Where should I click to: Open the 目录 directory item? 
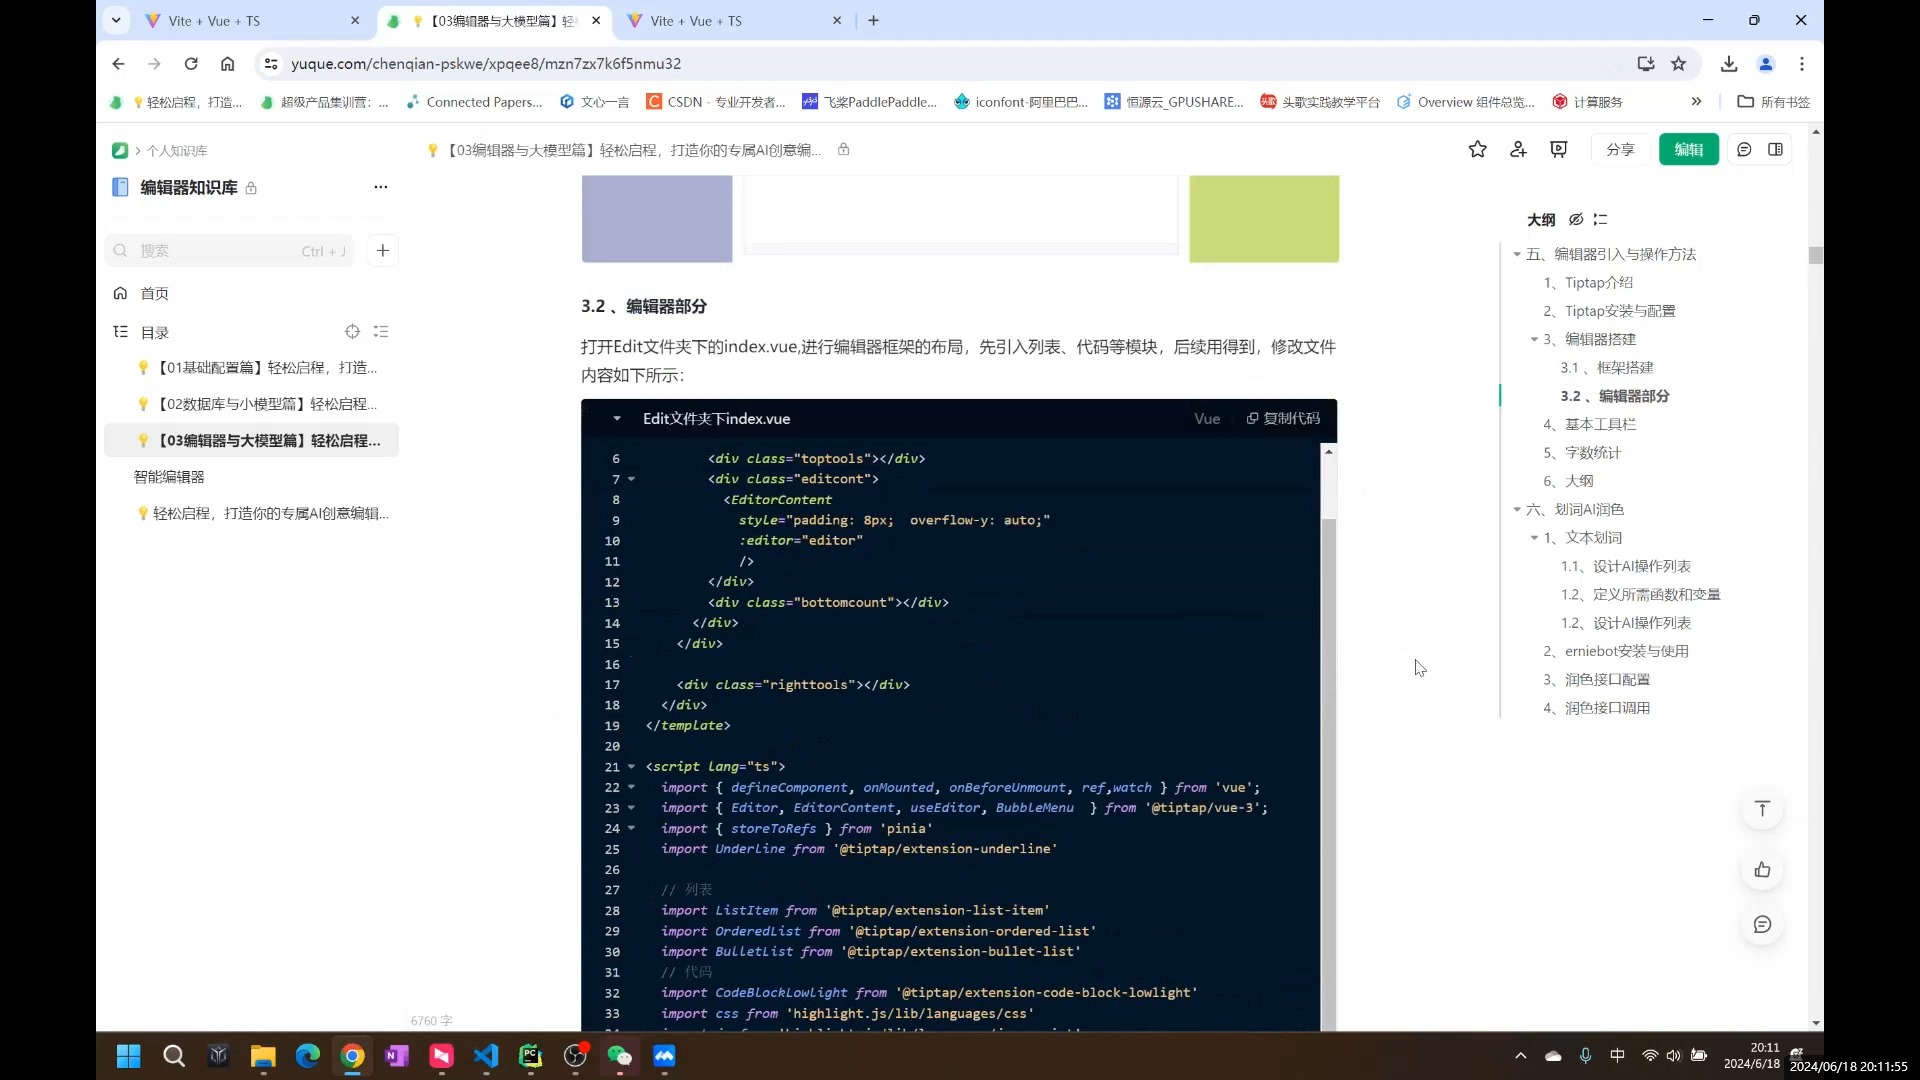click(x=154, y=333)
